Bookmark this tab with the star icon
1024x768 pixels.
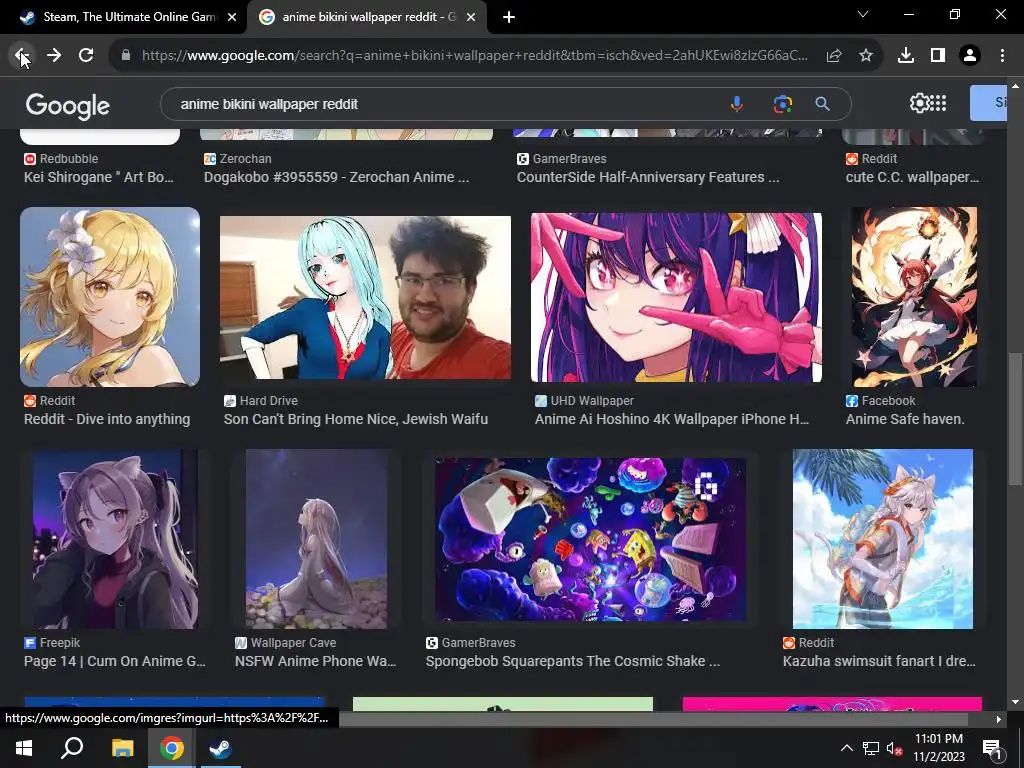[866, 56]
